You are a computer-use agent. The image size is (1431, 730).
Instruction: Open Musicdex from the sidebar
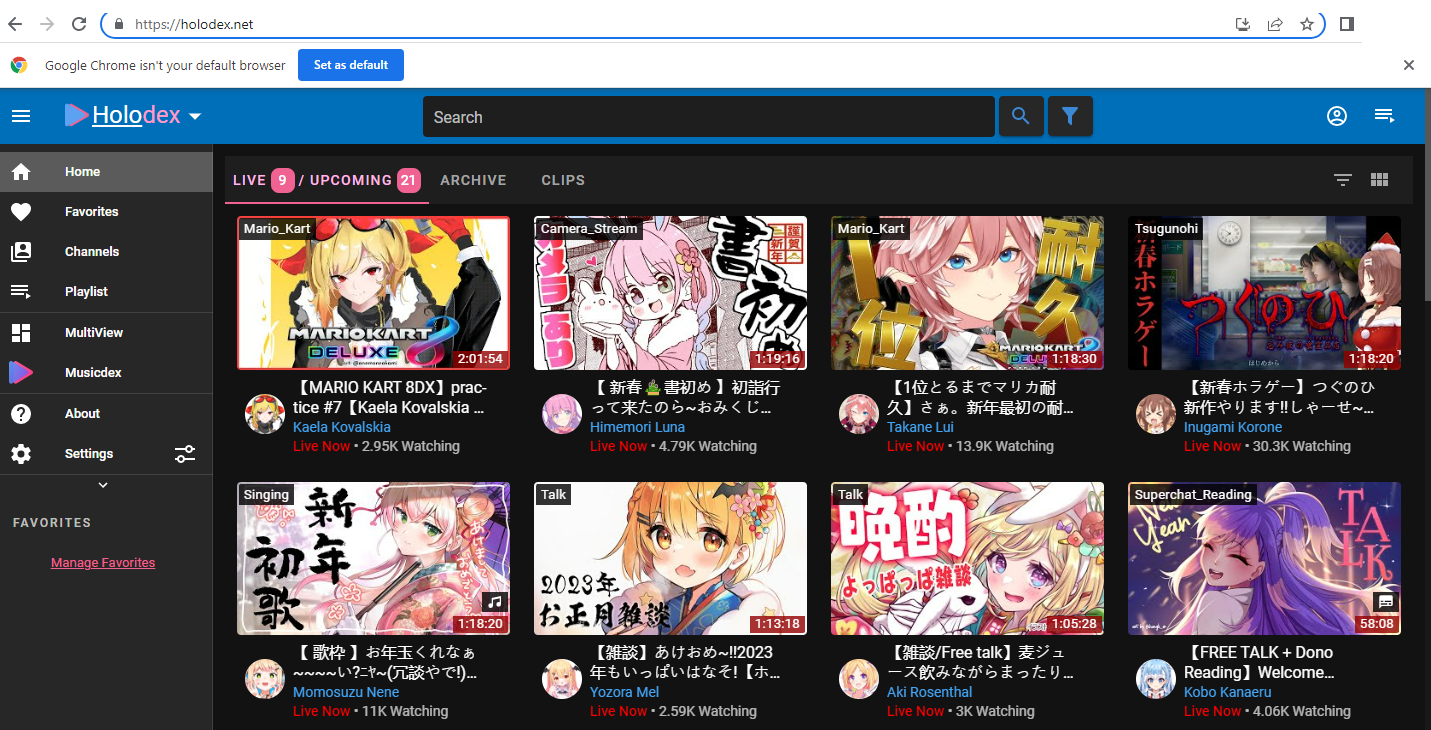(93, 372)
